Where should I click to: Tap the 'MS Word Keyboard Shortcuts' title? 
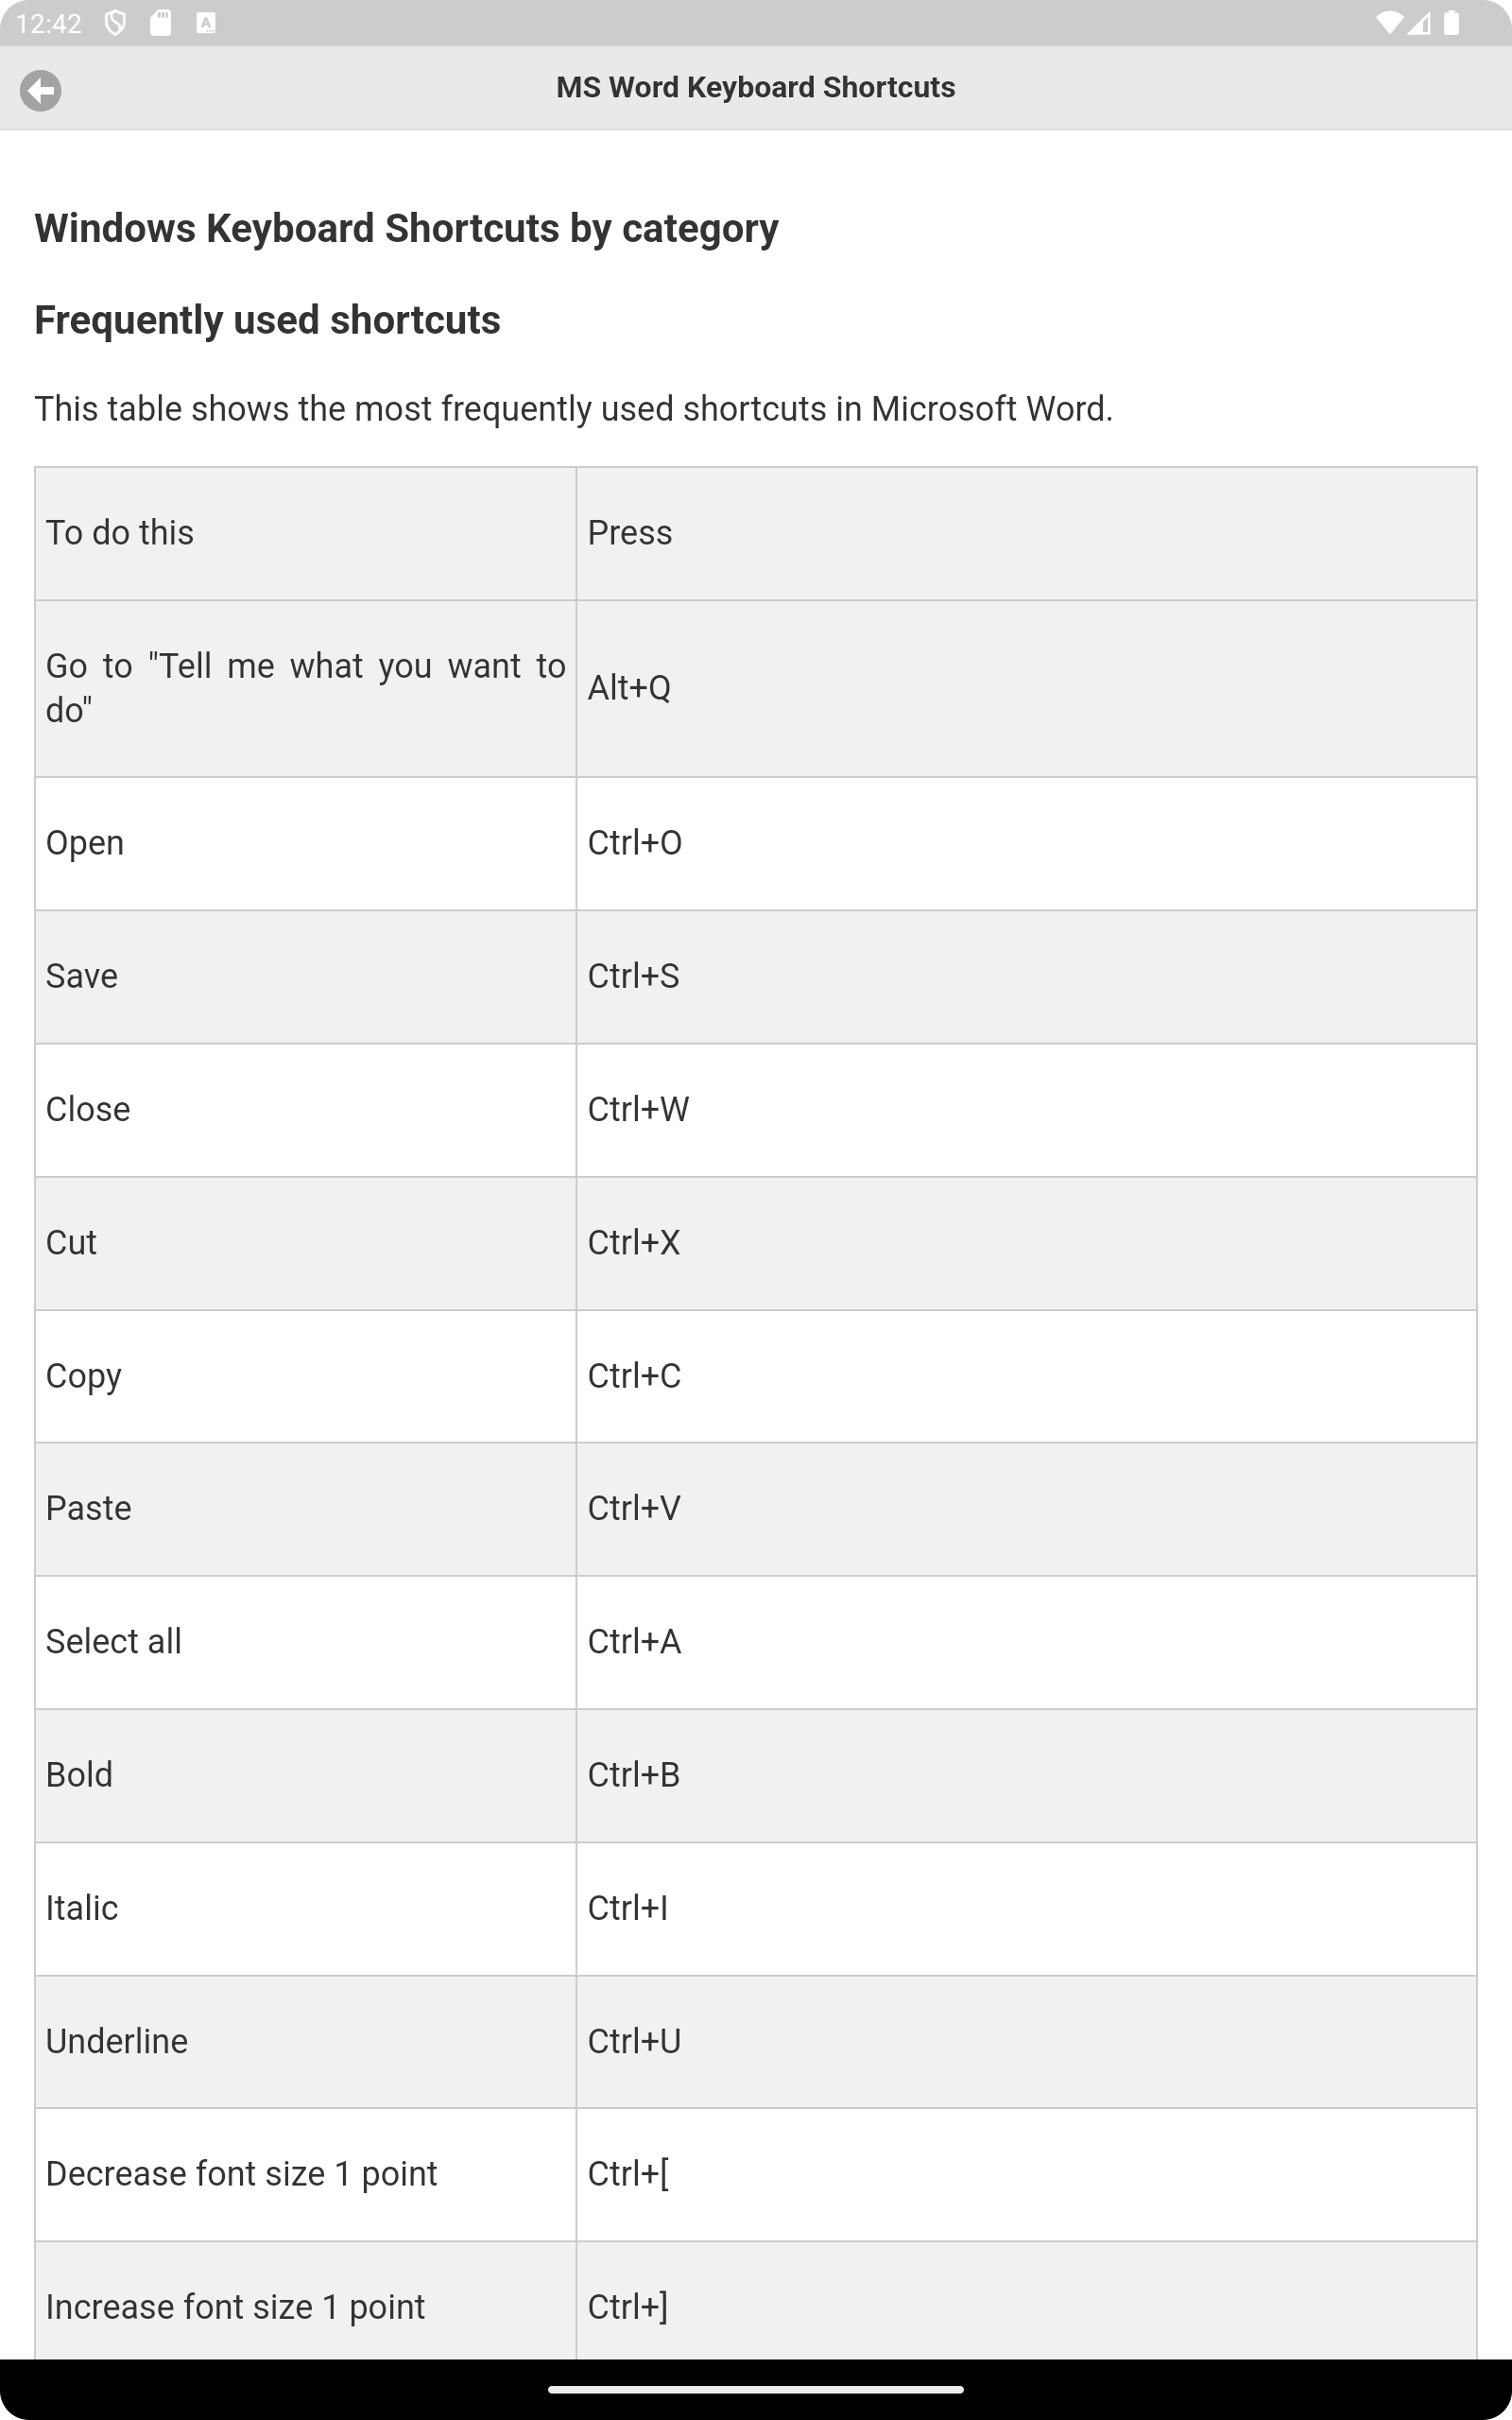756,88
